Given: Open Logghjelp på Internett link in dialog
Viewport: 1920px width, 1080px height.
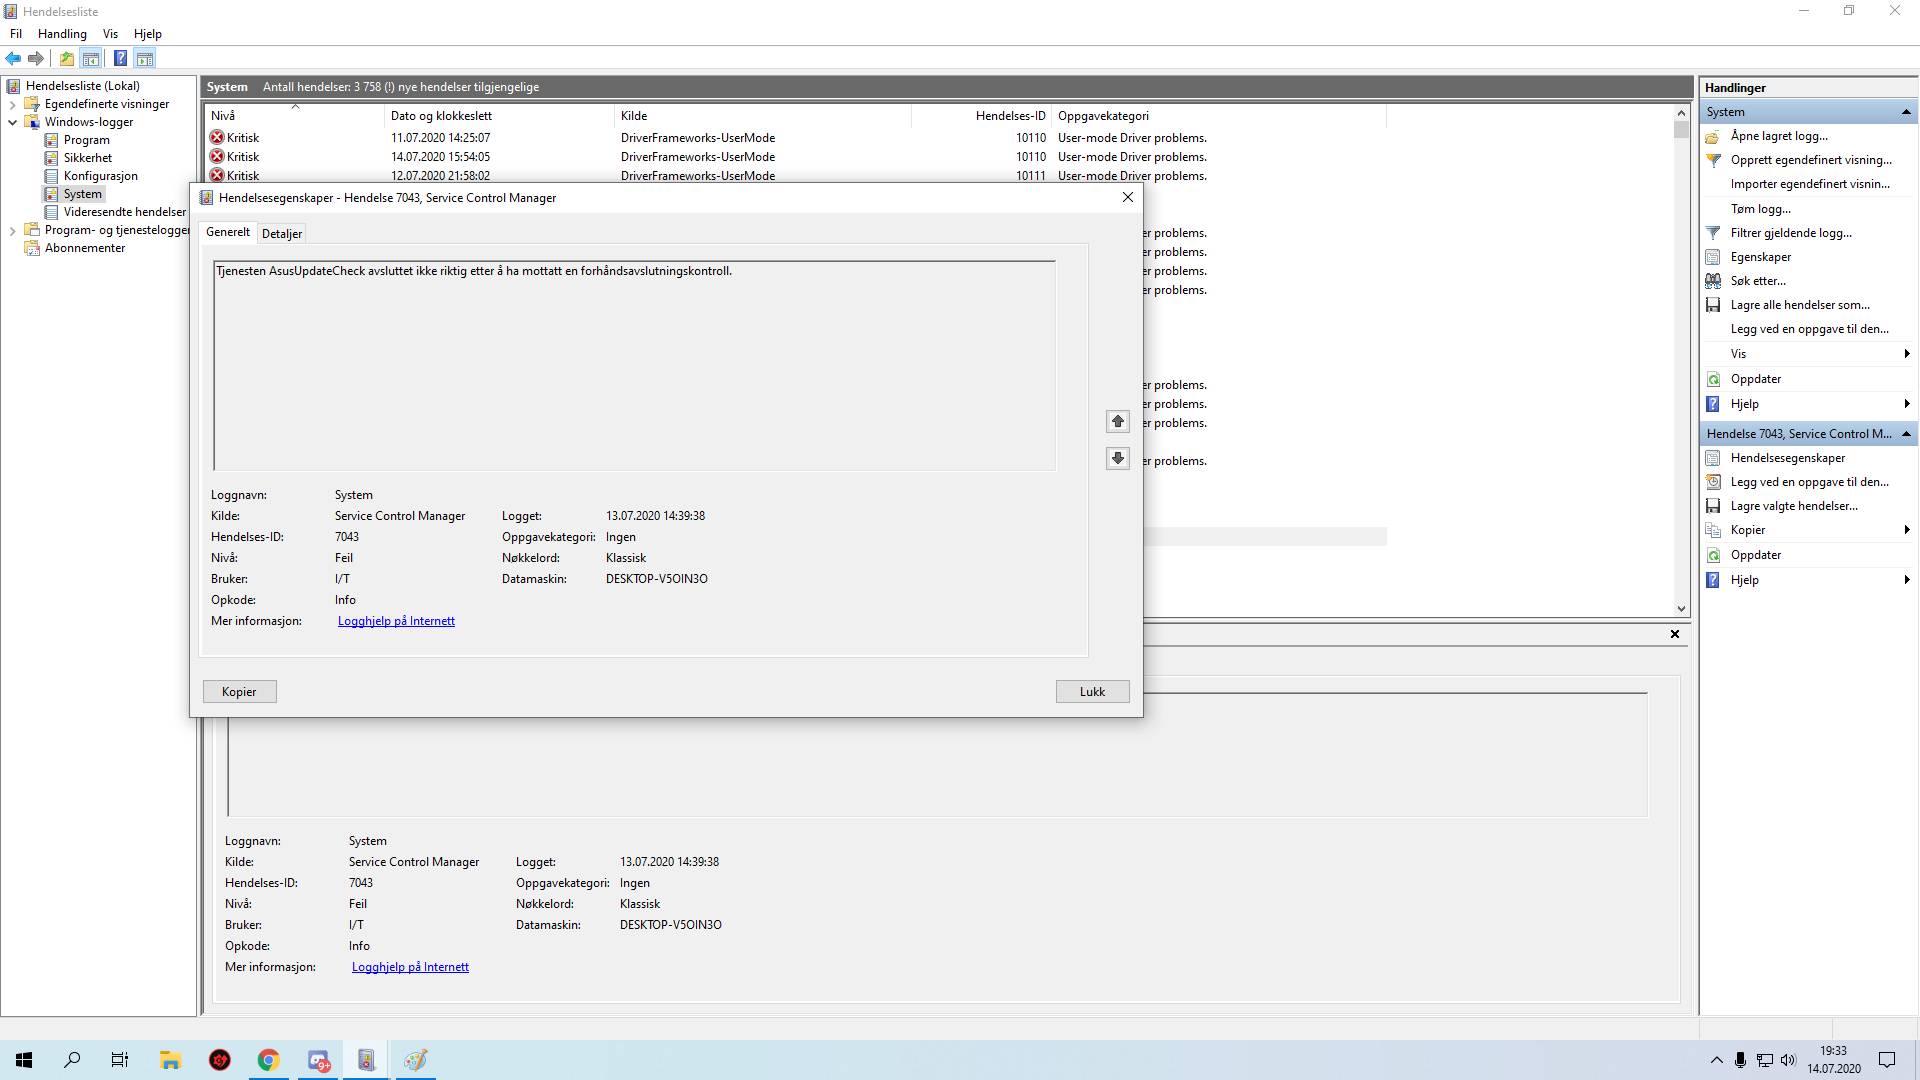Looking at the screenshot, I should click(x=396, y=621).
